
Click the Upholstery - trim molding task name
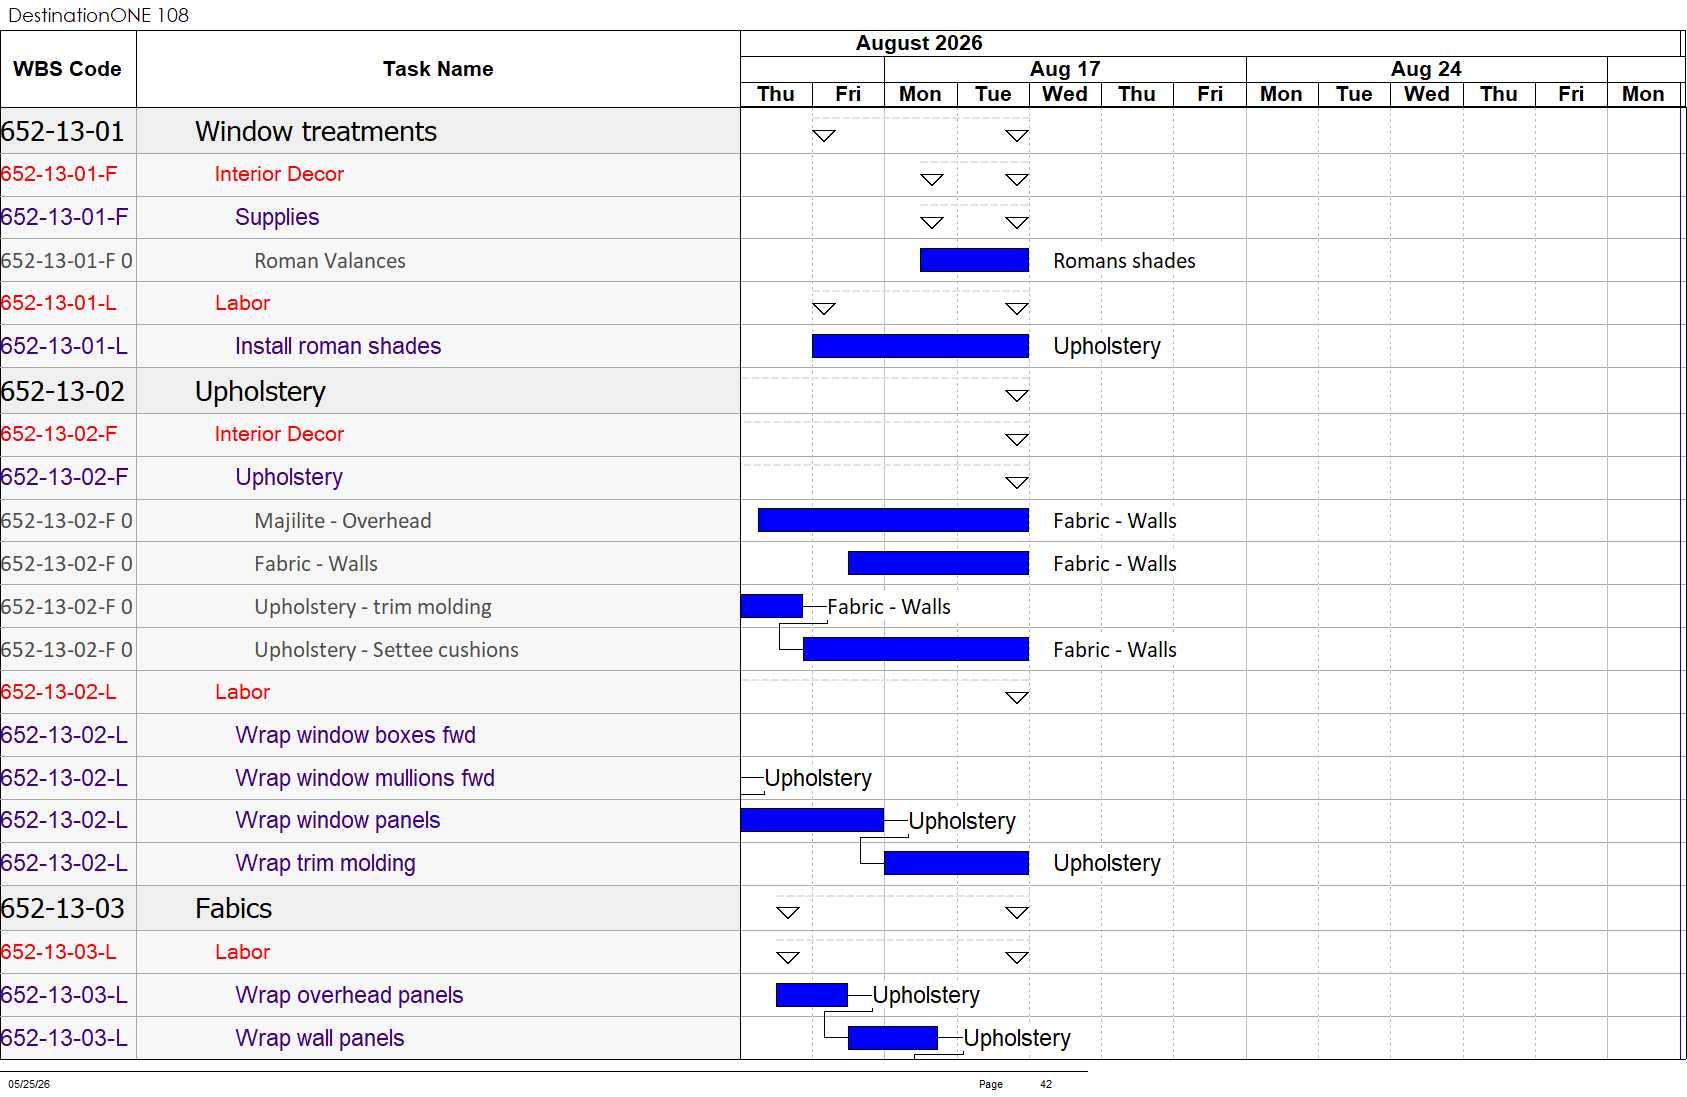tap(373, 607)
